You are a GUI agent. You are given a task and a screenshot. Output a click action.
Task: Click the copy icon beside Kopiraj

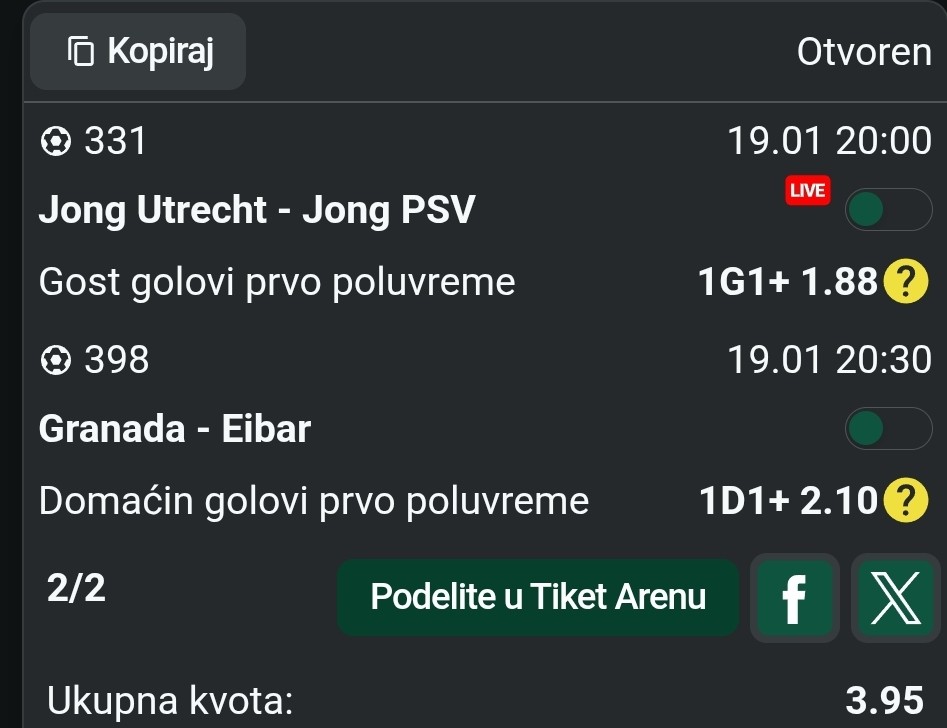click(x=80, y=50)
